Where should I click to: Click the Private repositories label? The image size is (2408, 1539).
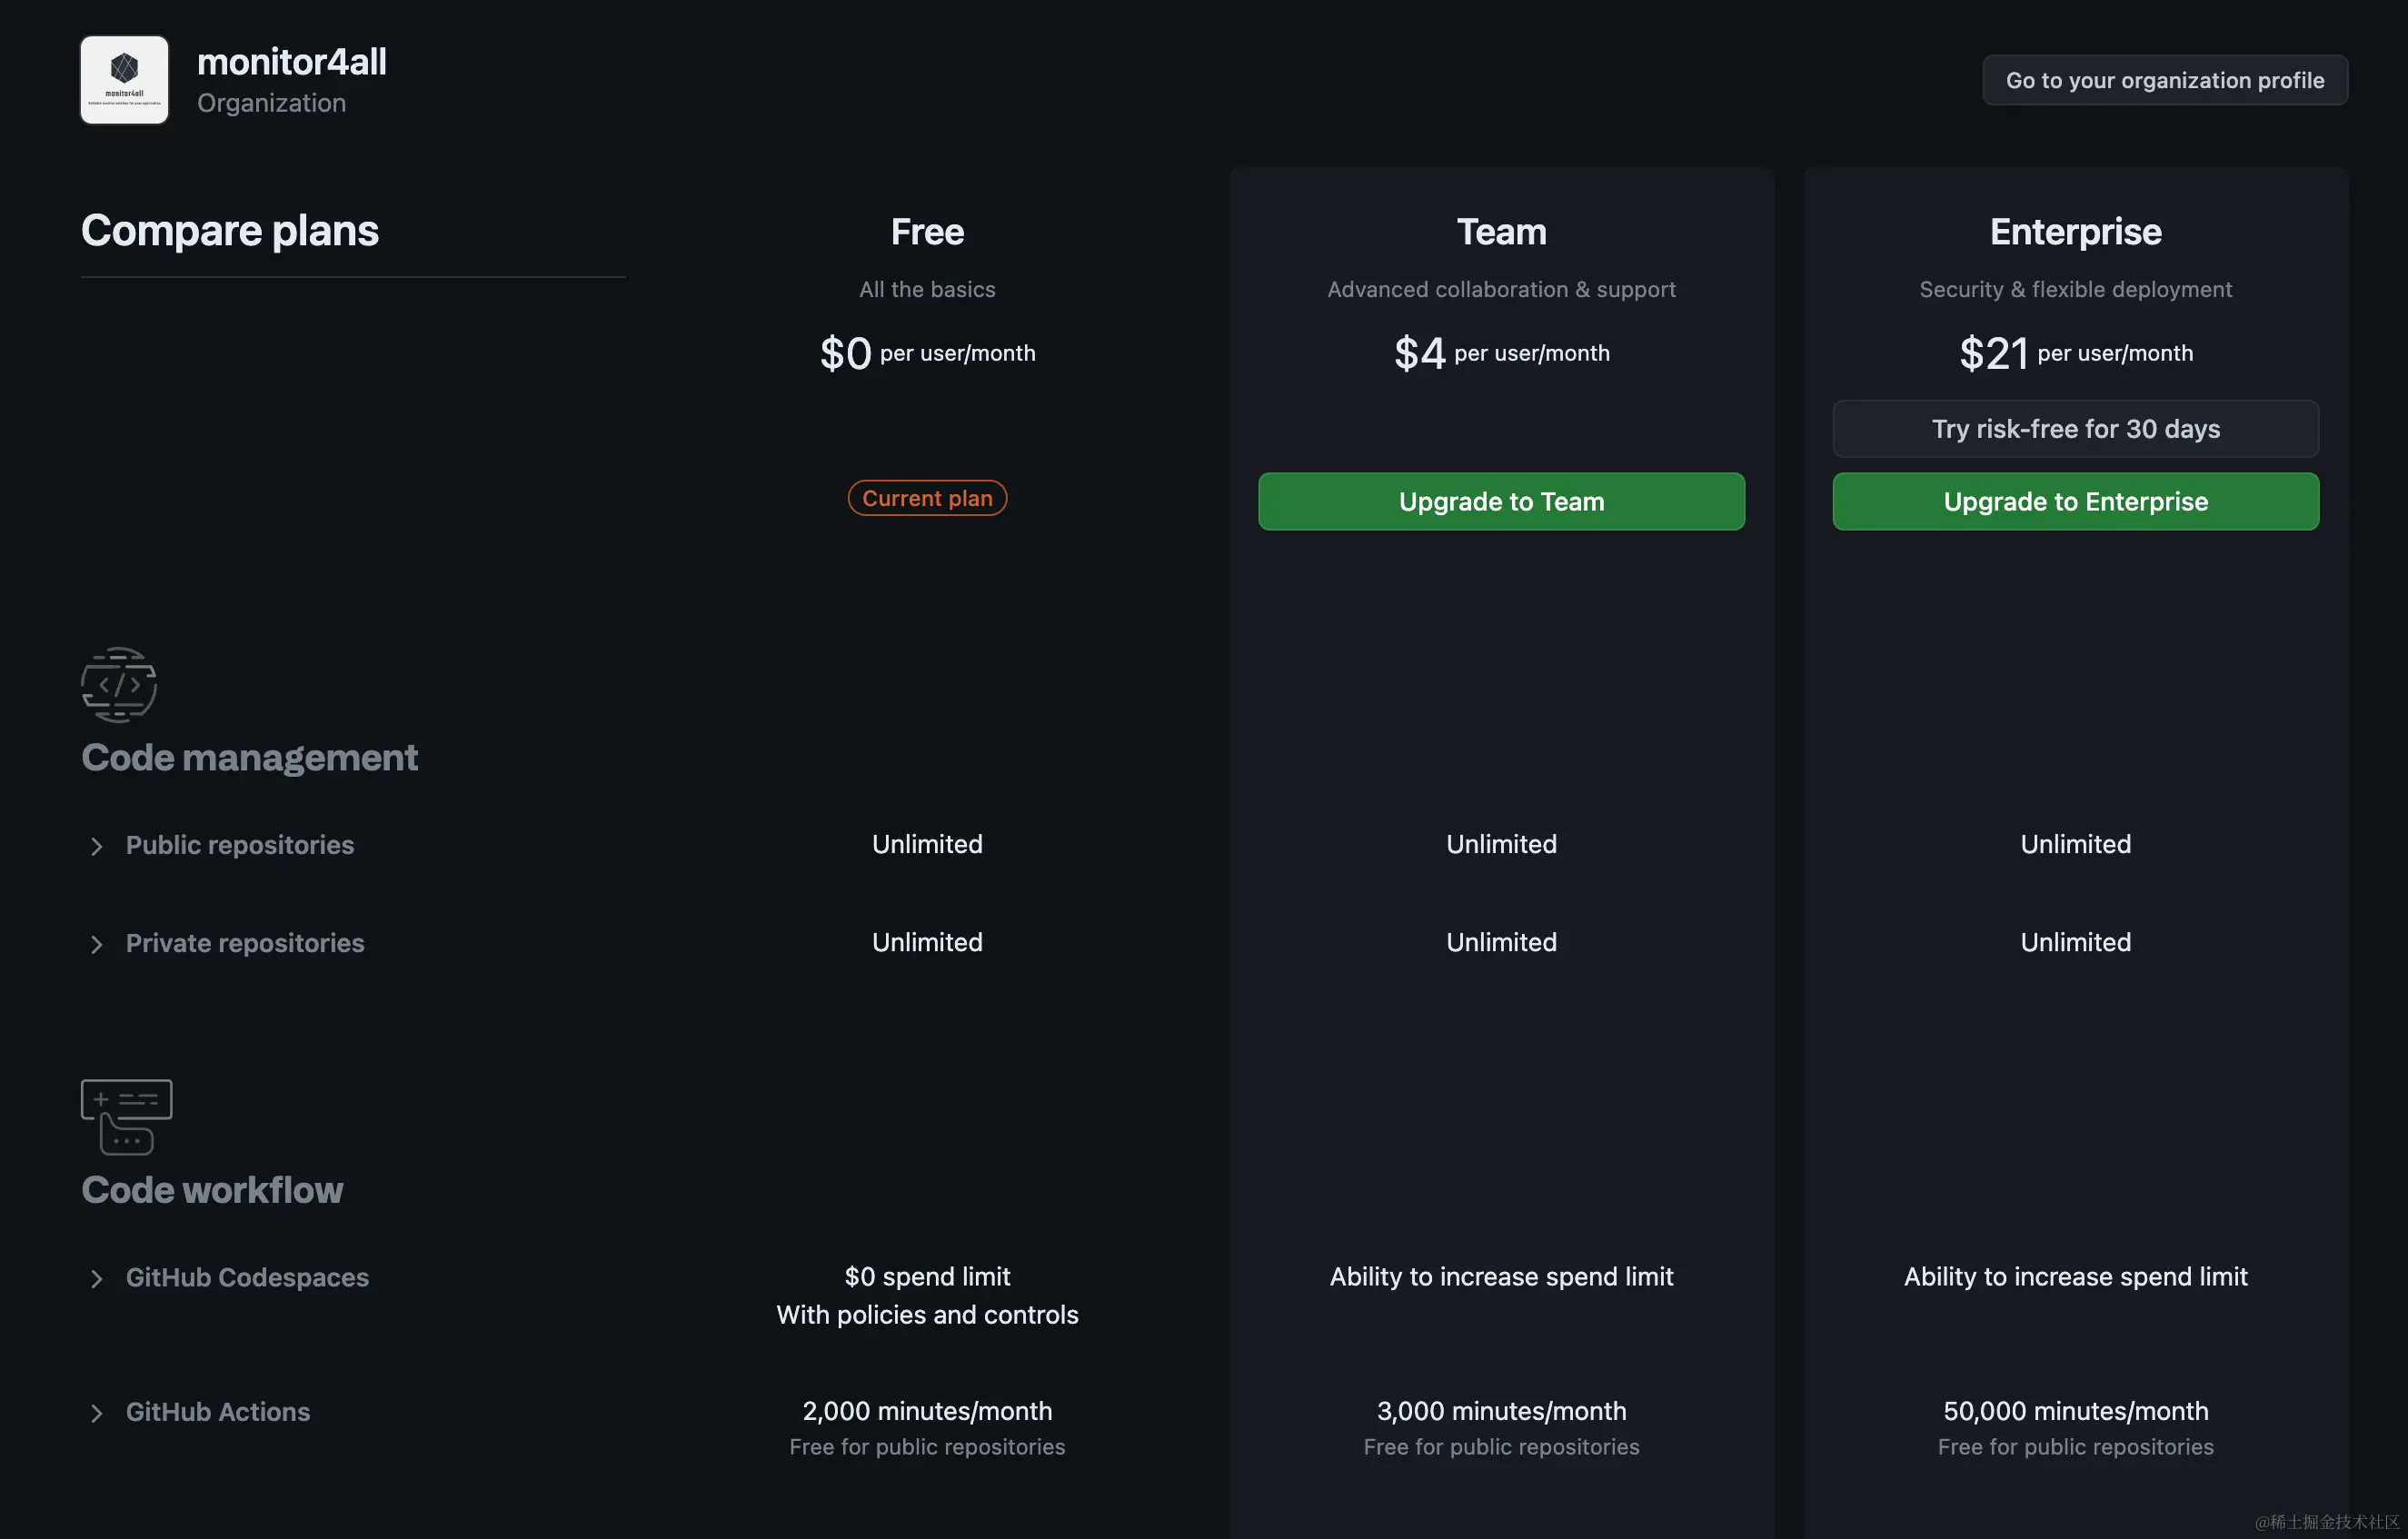tap(245, 943)
